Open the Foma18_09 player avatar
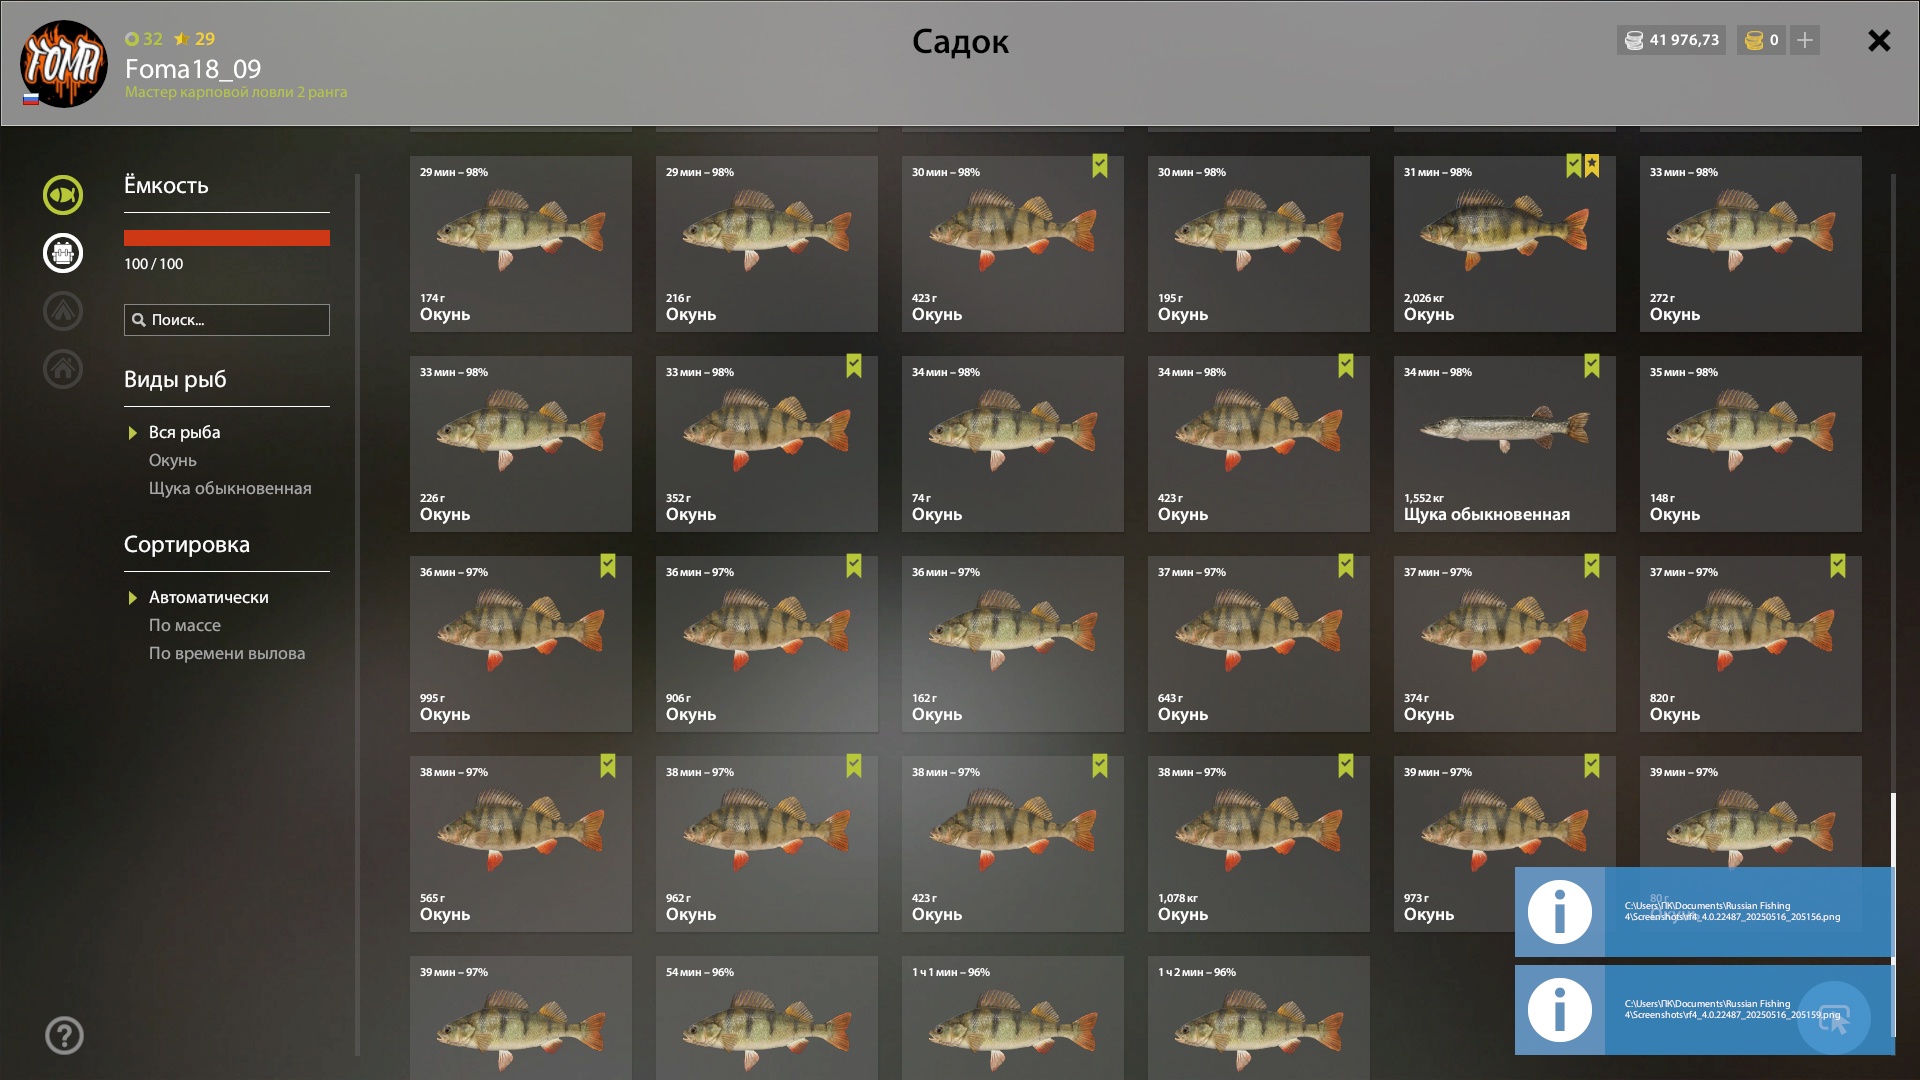The image size is (1920, 1080). [x=64, y=64]
